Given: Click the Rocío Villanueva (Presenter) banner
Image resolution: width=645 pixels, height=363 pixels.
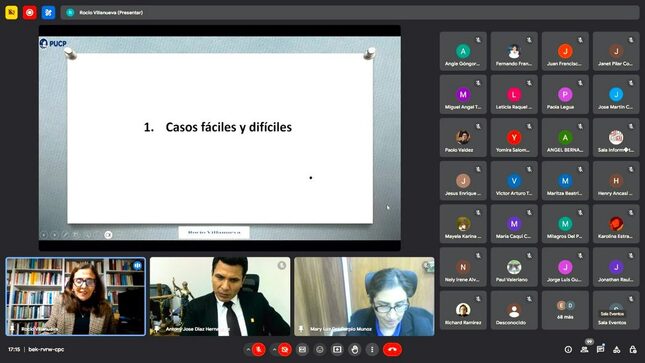Looking at the screenshot, I should click(x=350, y=12).
